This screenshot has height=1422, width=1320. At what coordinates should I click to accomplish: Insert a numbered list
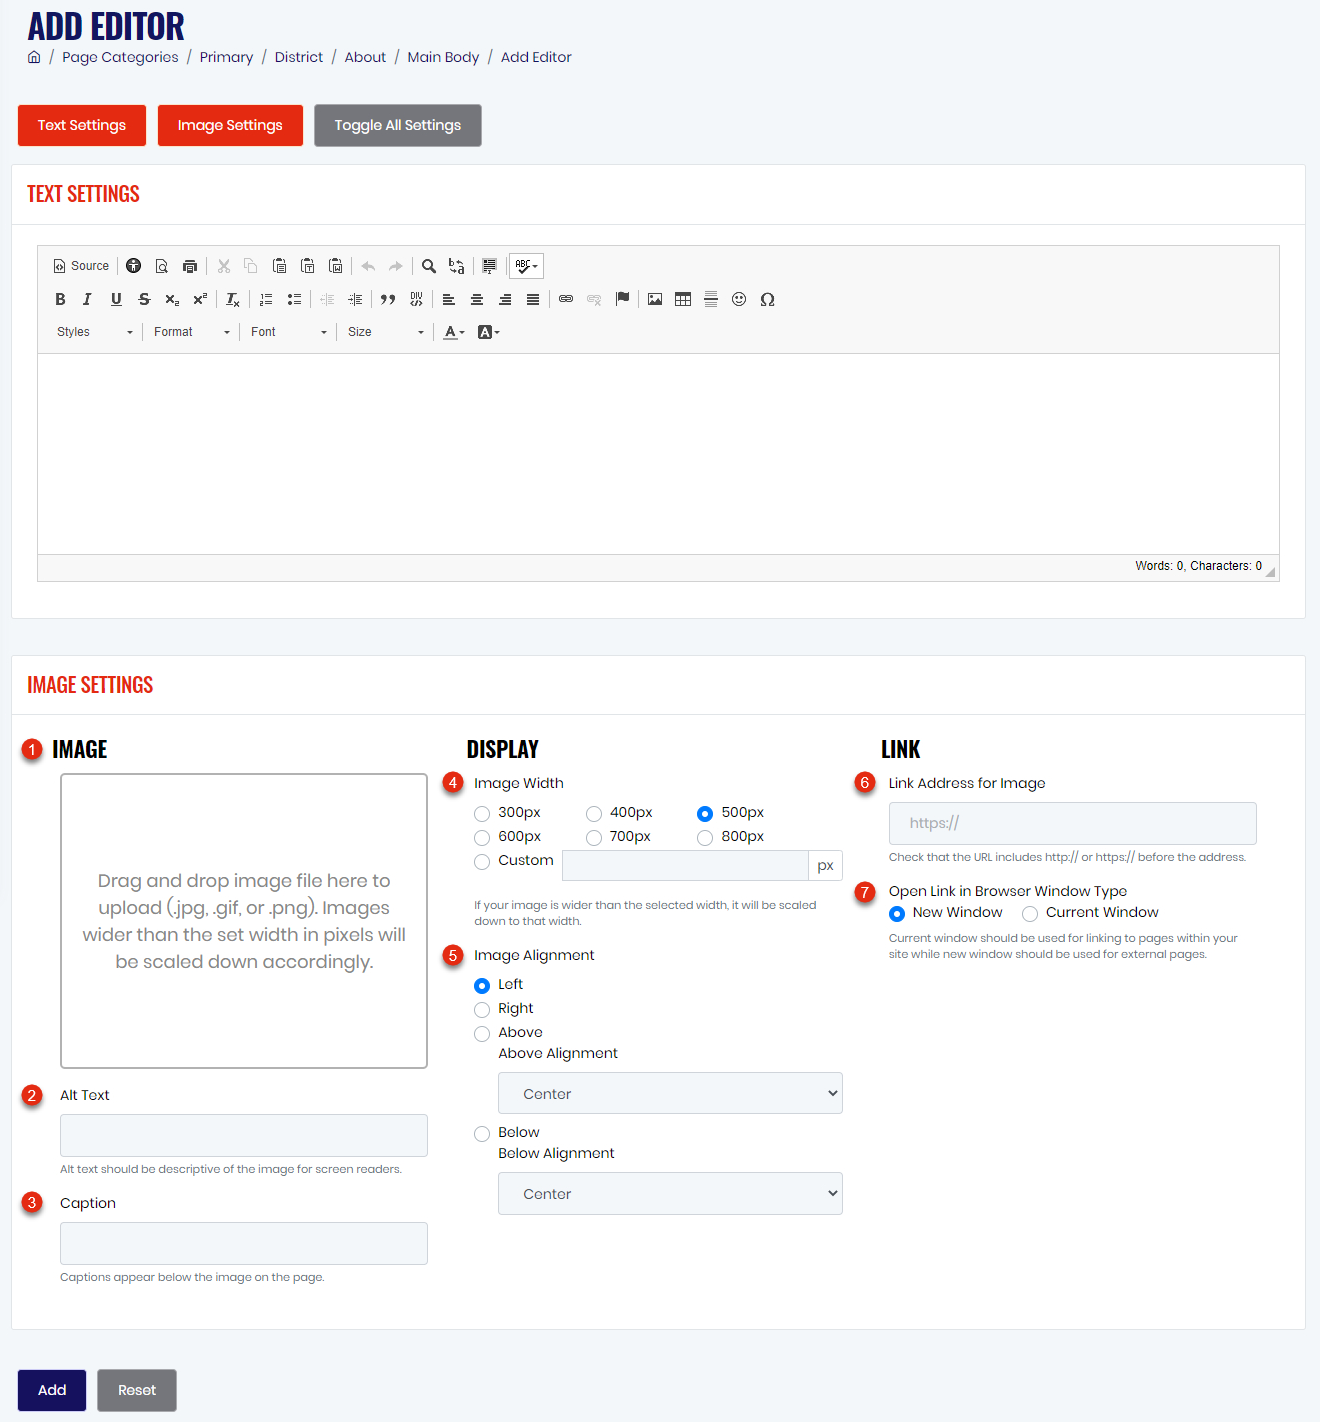266,299
